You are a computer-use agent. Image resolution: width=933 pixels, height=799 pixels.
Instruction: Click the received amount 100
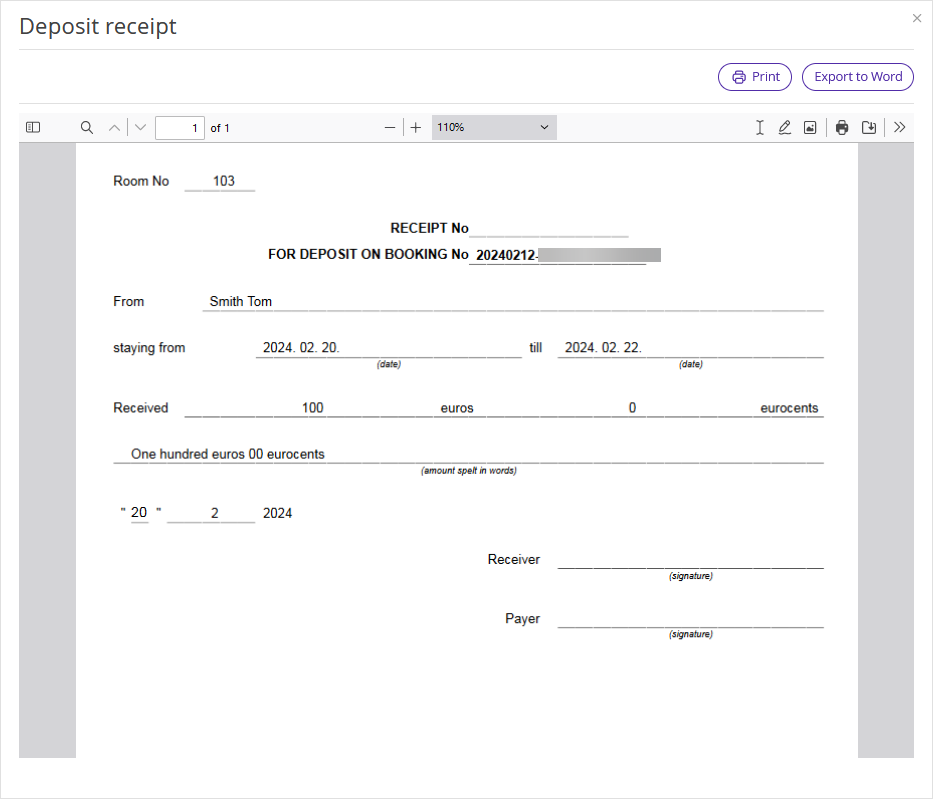[x=312, y=408]
